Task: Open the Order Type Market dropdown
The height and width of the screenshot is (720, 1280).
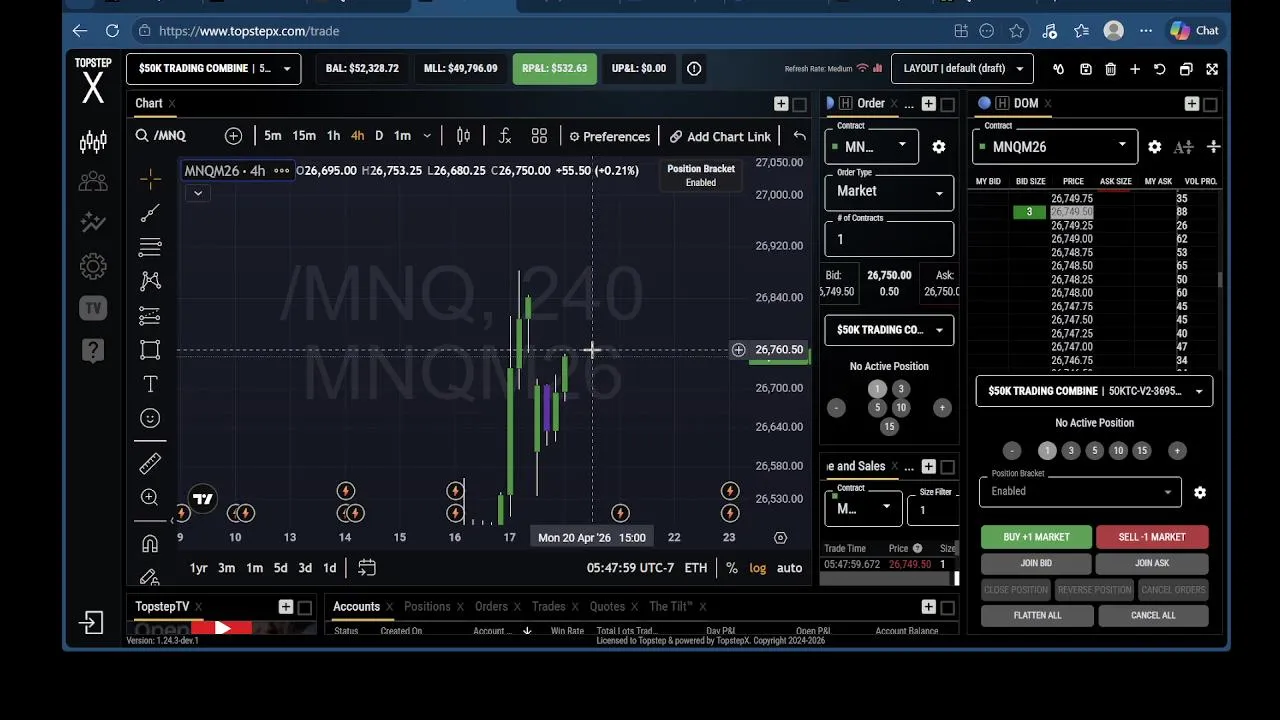Action: pyautogui.click(x=889, y=191)
